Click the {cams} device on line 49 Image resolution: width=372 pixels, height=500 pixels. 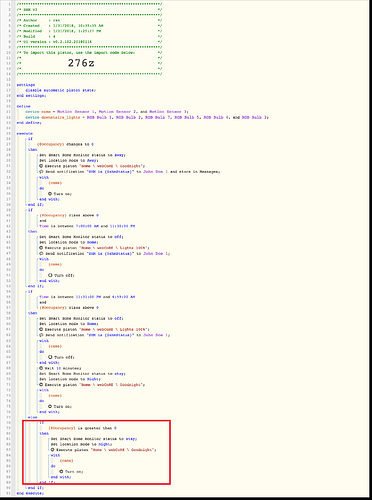coord(55,264)
